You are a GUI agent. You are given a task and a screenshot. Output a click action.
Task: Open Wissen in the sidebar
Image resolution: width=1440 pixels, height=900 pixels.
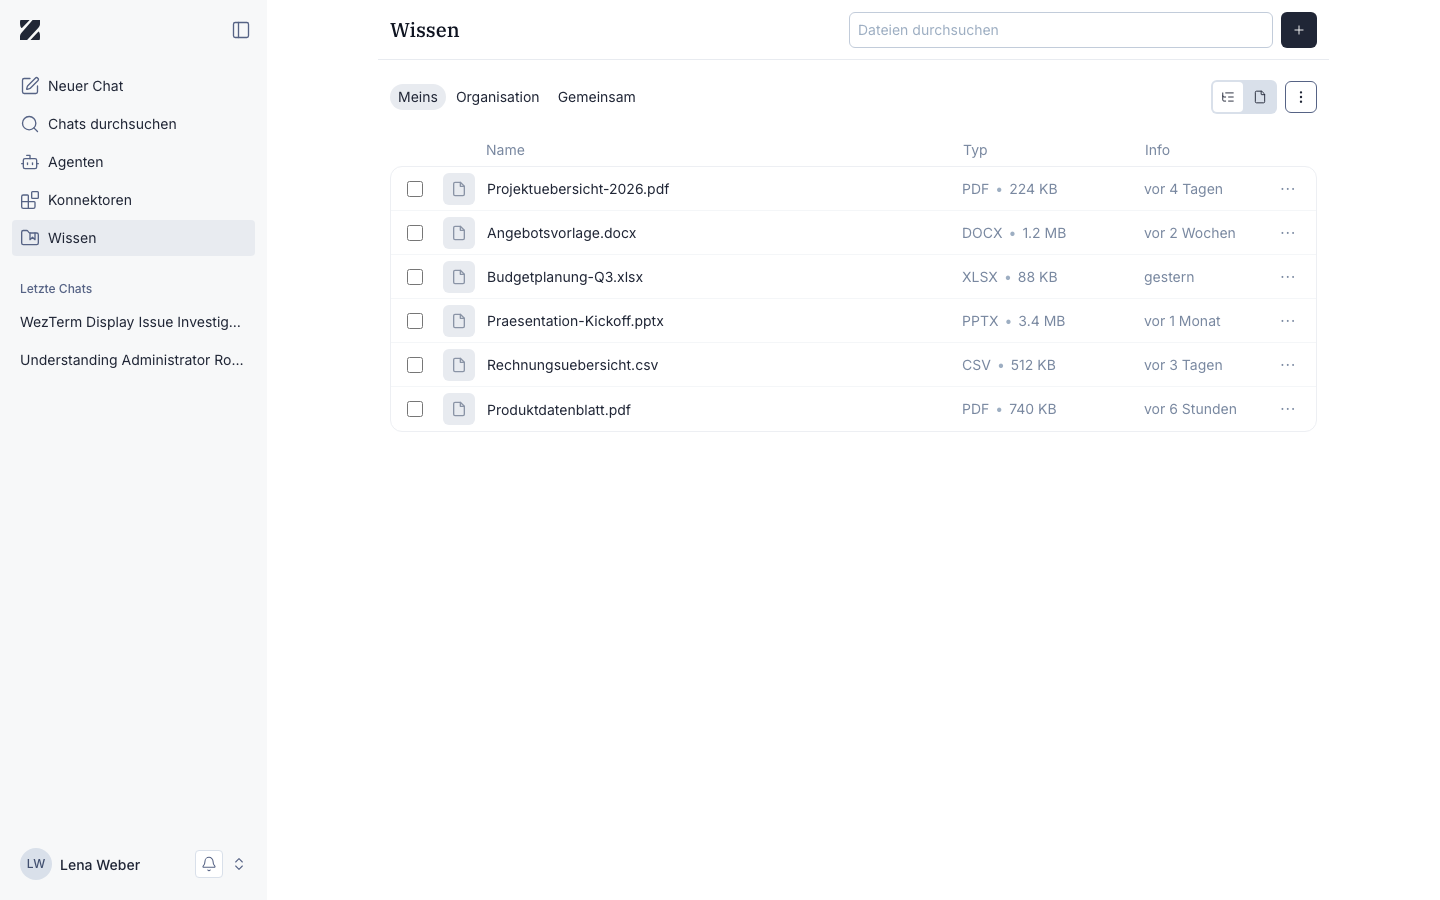133,238
